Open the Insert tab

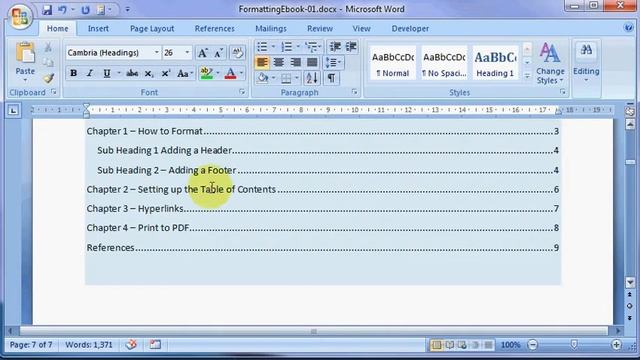pos(98,29)
